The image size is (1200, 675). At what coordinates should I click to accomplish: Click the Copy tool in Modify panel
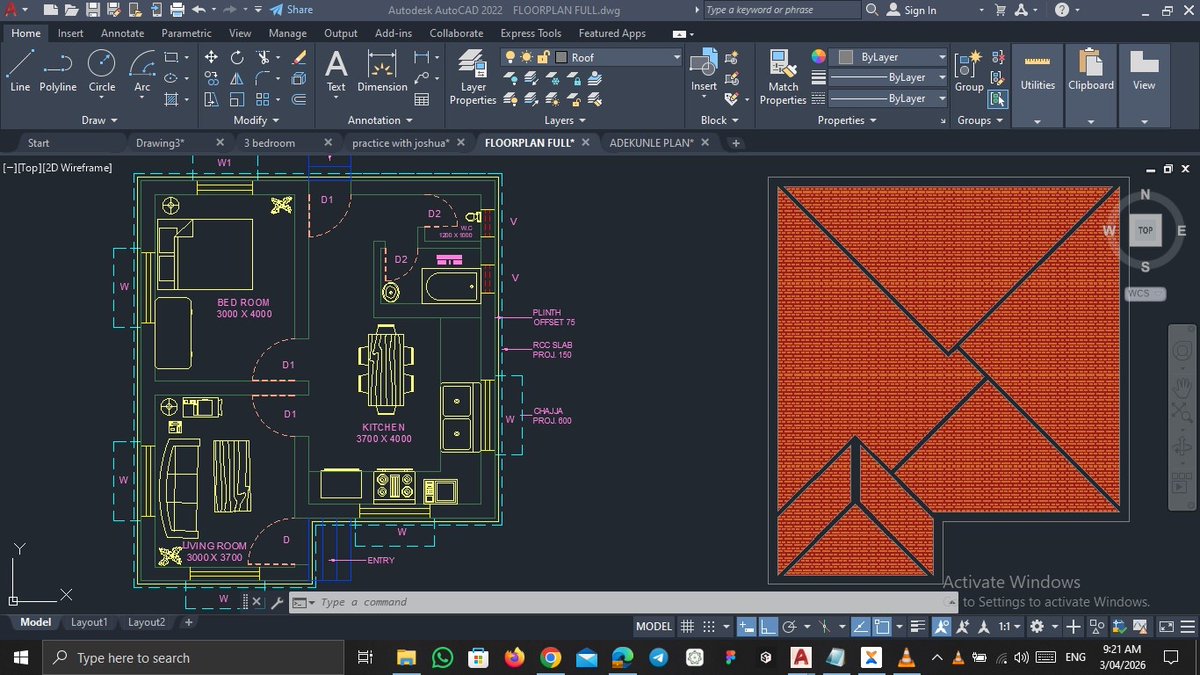click(211, 78)
